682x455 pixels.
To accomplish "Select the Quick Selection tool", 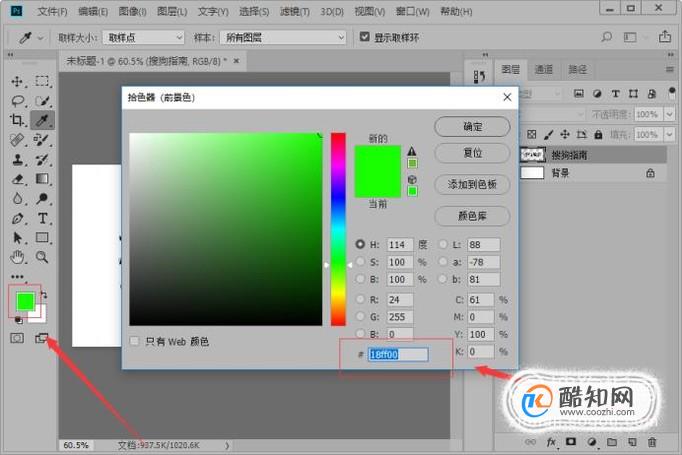I will pyautogui.click(x=42, y=101).
